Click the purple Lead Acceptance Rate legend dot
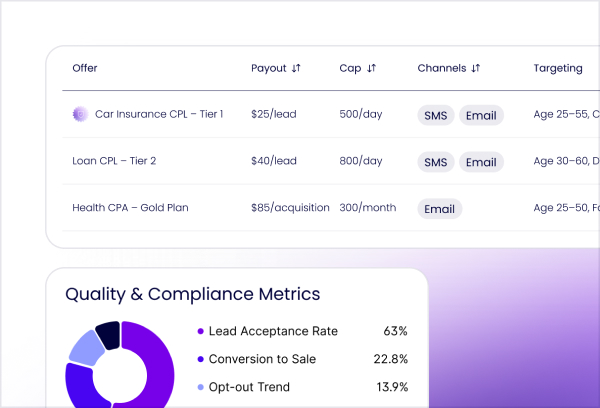The width and height of the screenshot is (600, 408). pyautogui.click(x=201, y=331)
